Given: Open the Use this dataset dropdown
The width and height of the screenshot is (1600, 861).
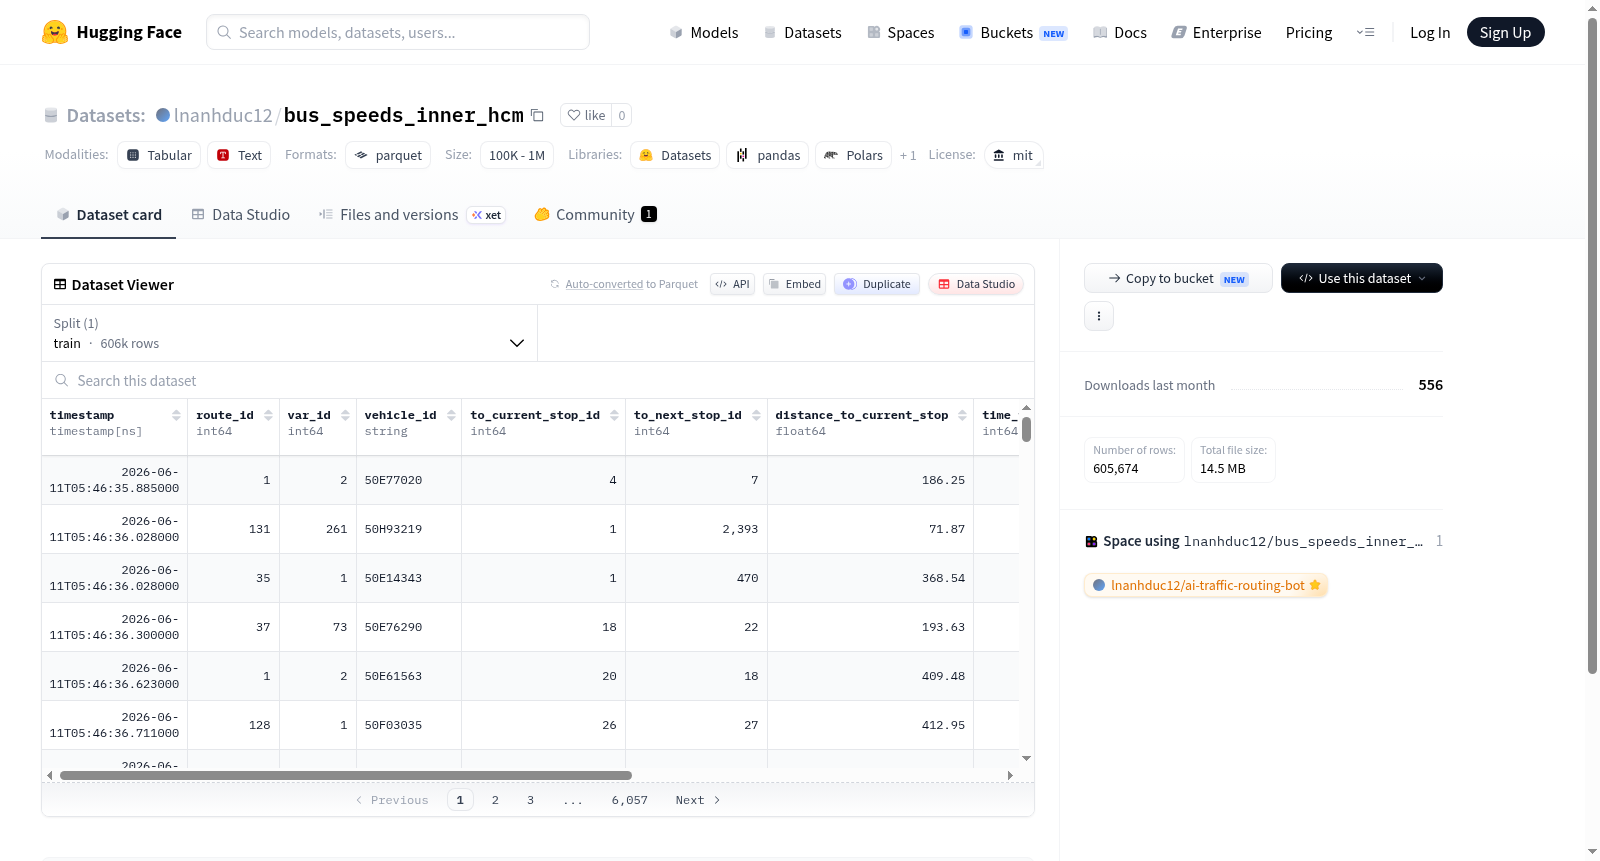Looking at the screenshot, I should tap(1361, 278).
